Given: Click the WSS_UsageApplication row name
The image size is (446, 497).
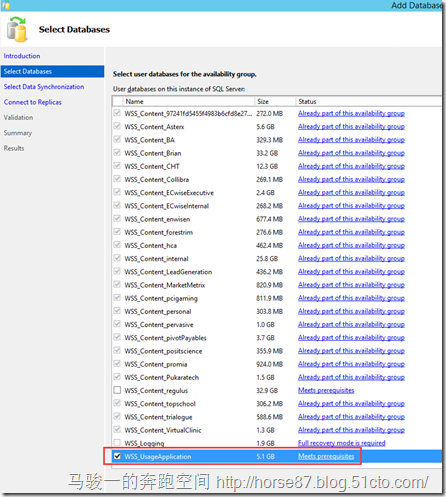Looking at the screenshot, I should click(158, 456).
